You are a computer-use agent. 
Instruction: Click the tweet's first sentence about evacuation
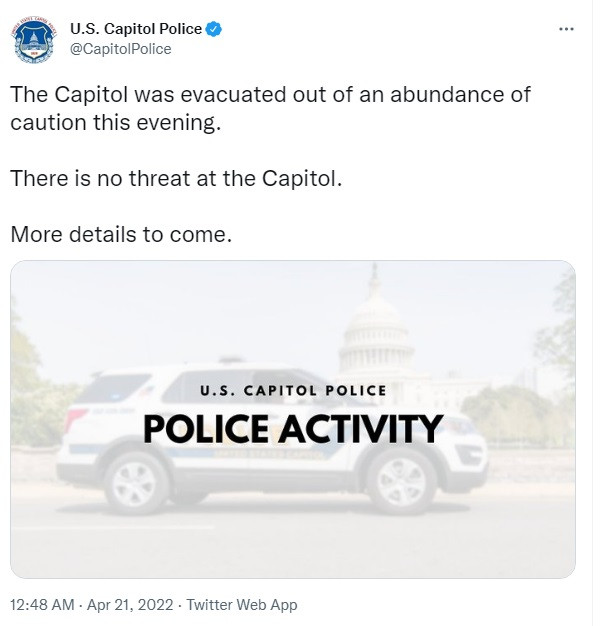click(x=270, y=108)
